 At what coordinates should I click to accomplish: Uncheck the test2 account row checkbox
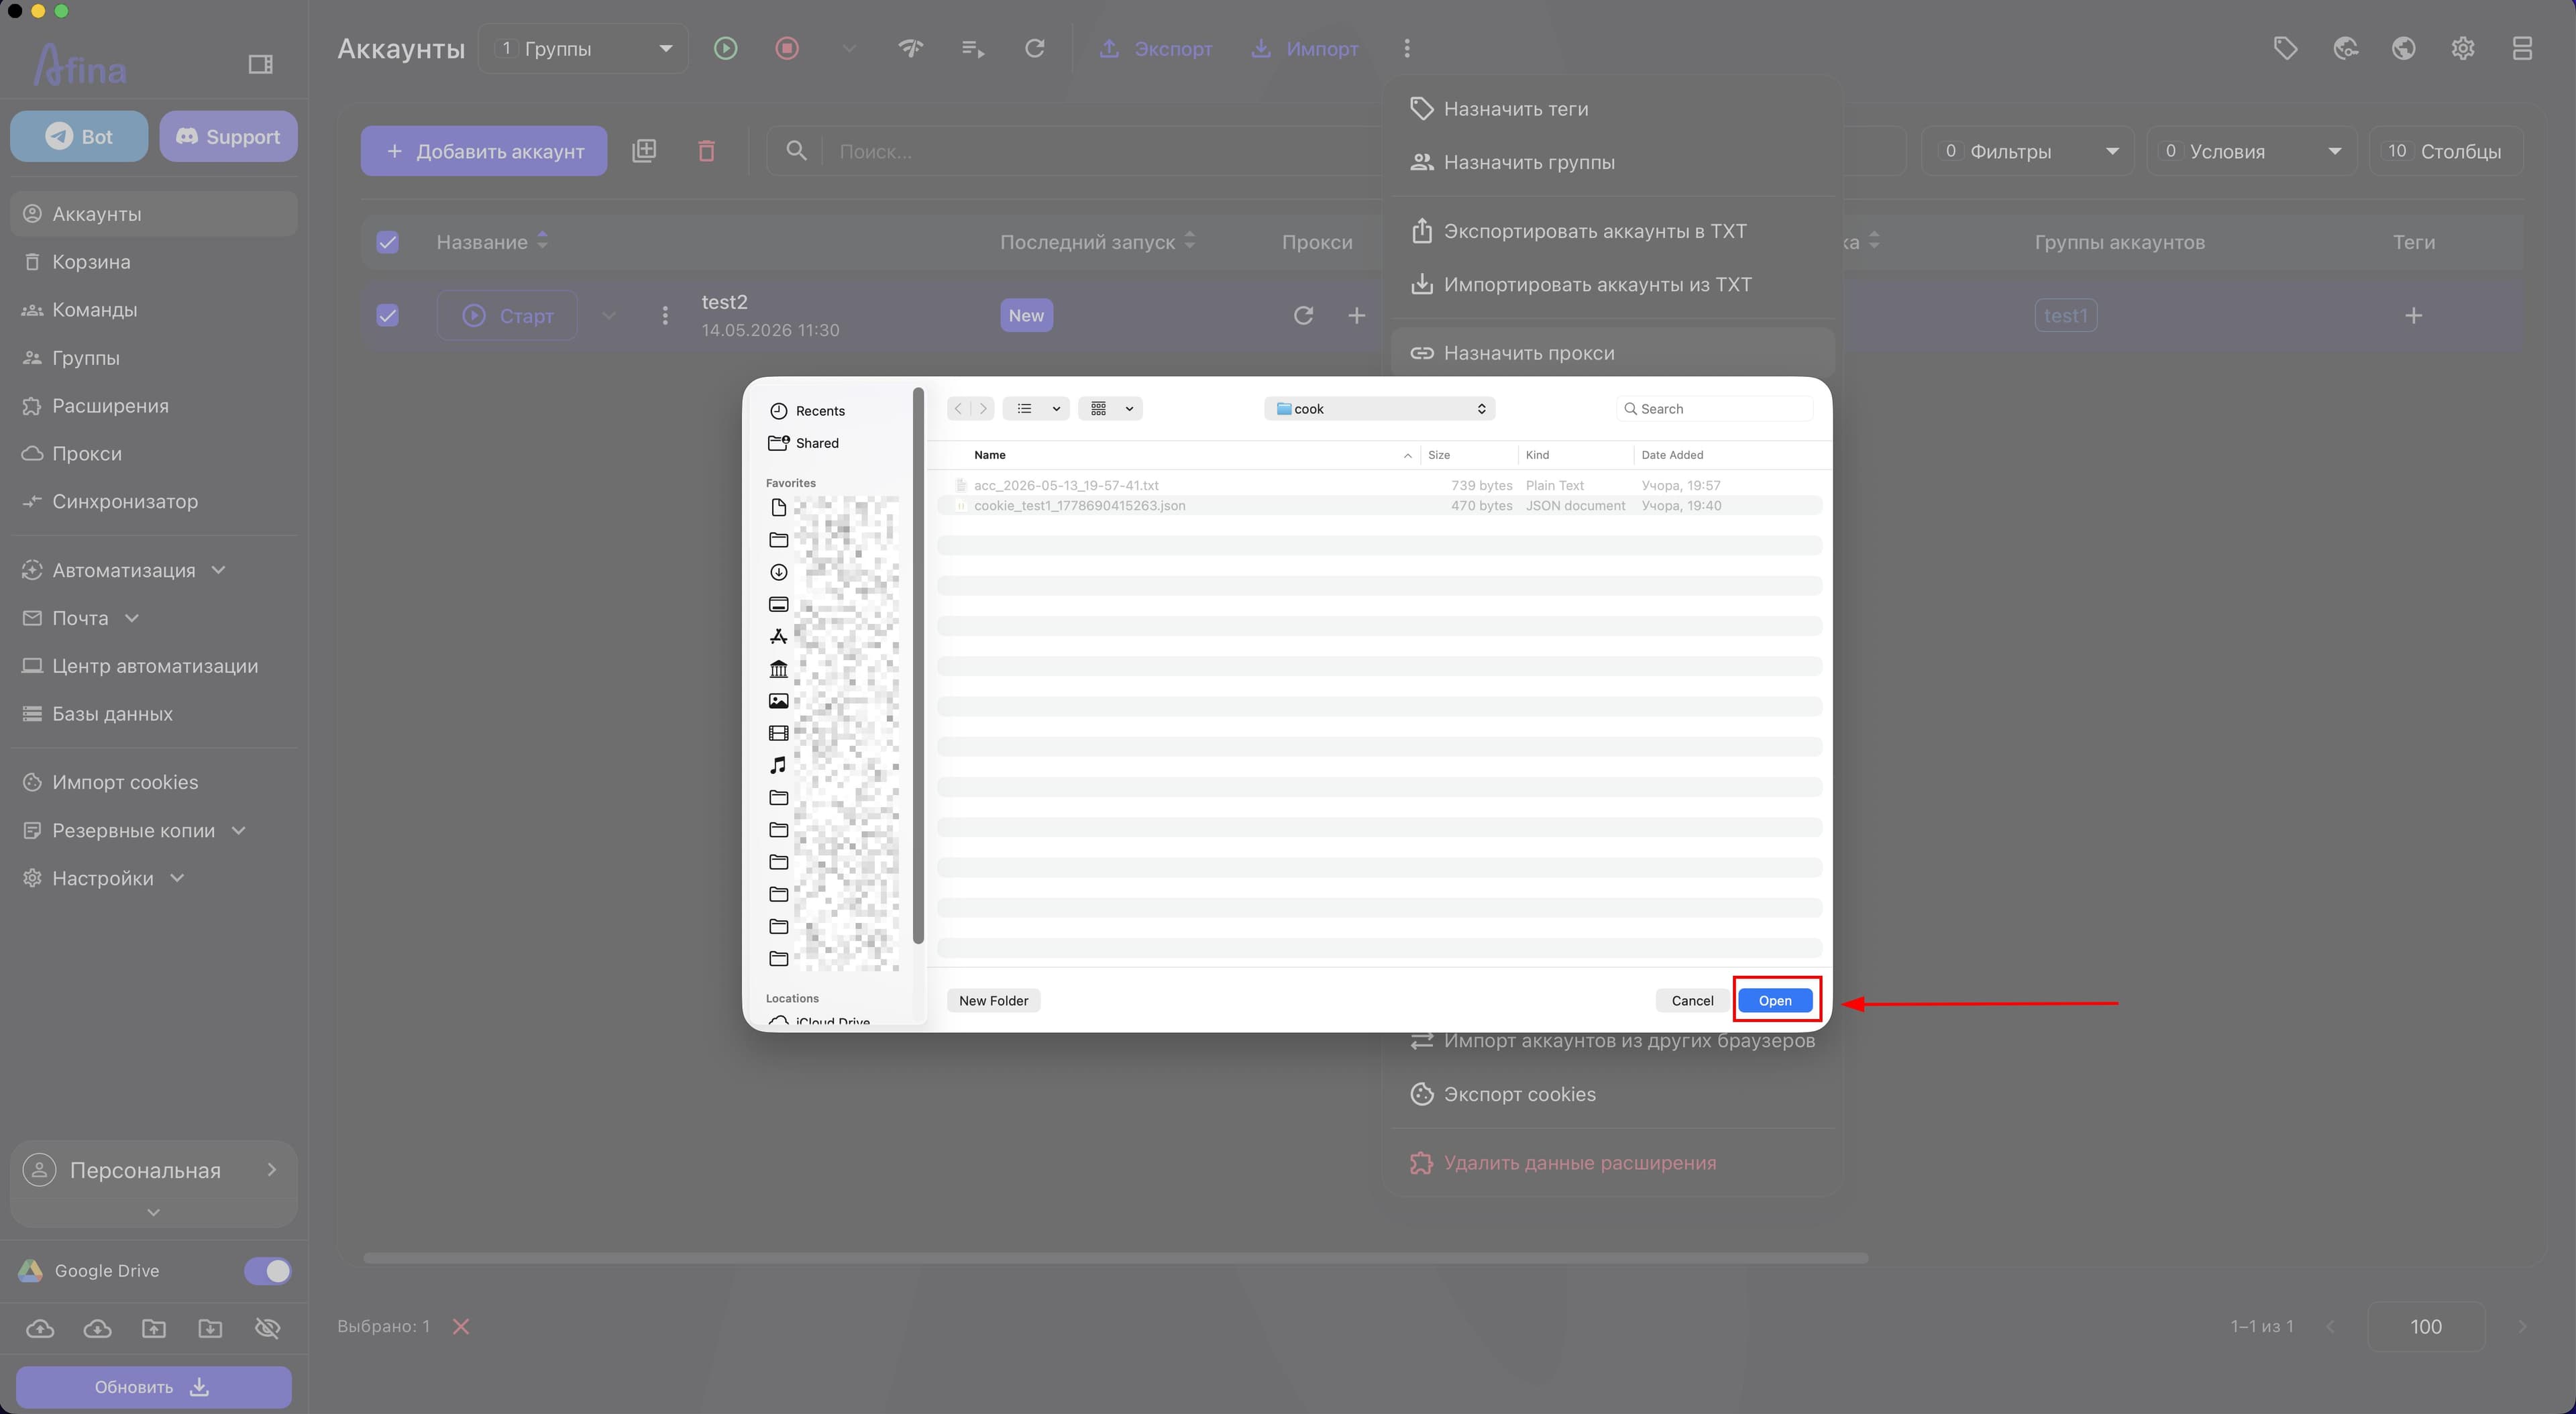click(387, 316)
